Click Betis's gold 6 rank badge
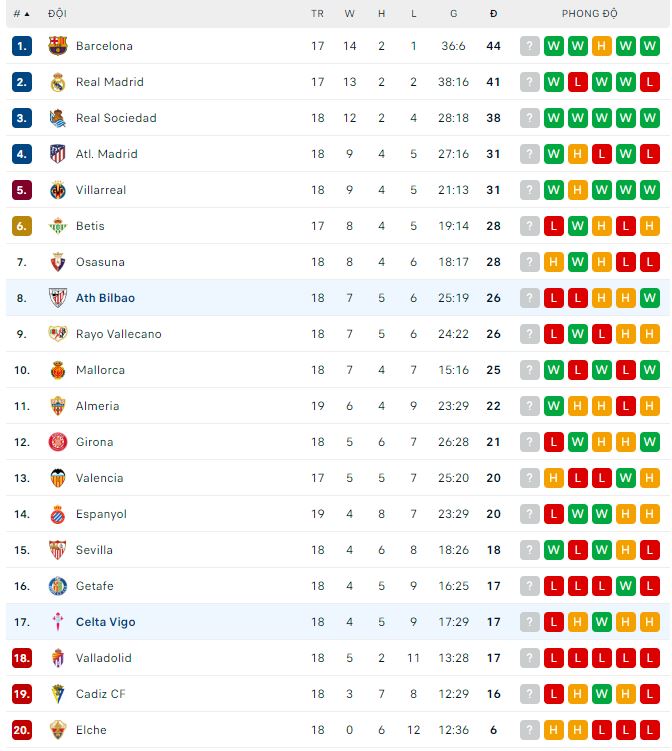The image size is (672, 751). point(22,226)
